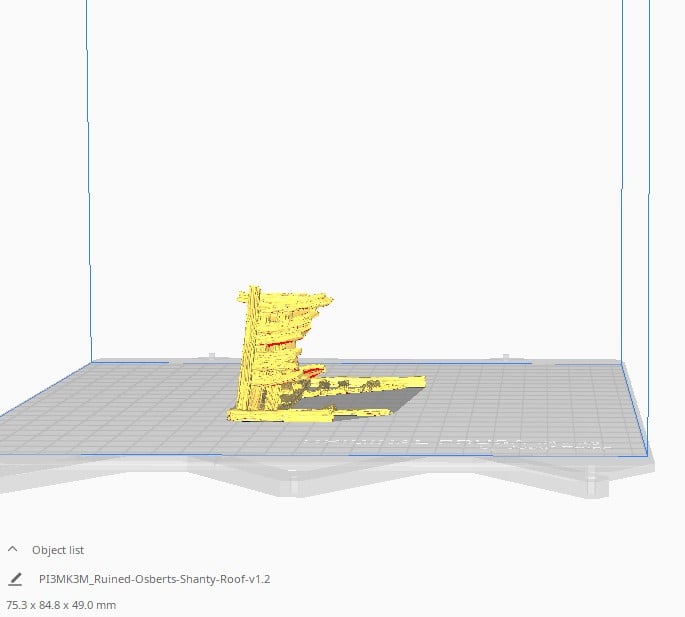Click the red overhang area on the model
Screen dimensions: 685x617
pyautogui.click(x=284, y=346)
